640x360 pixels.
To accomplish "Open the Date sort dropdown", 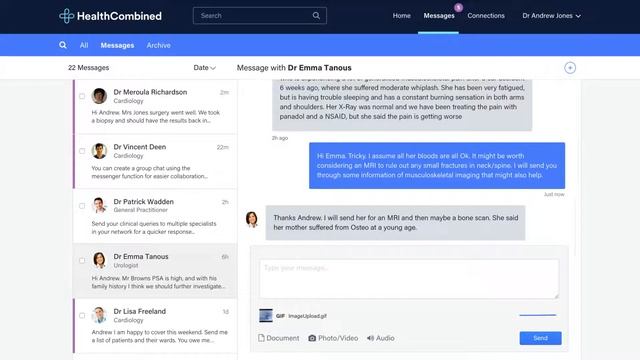I will [204, 68].
